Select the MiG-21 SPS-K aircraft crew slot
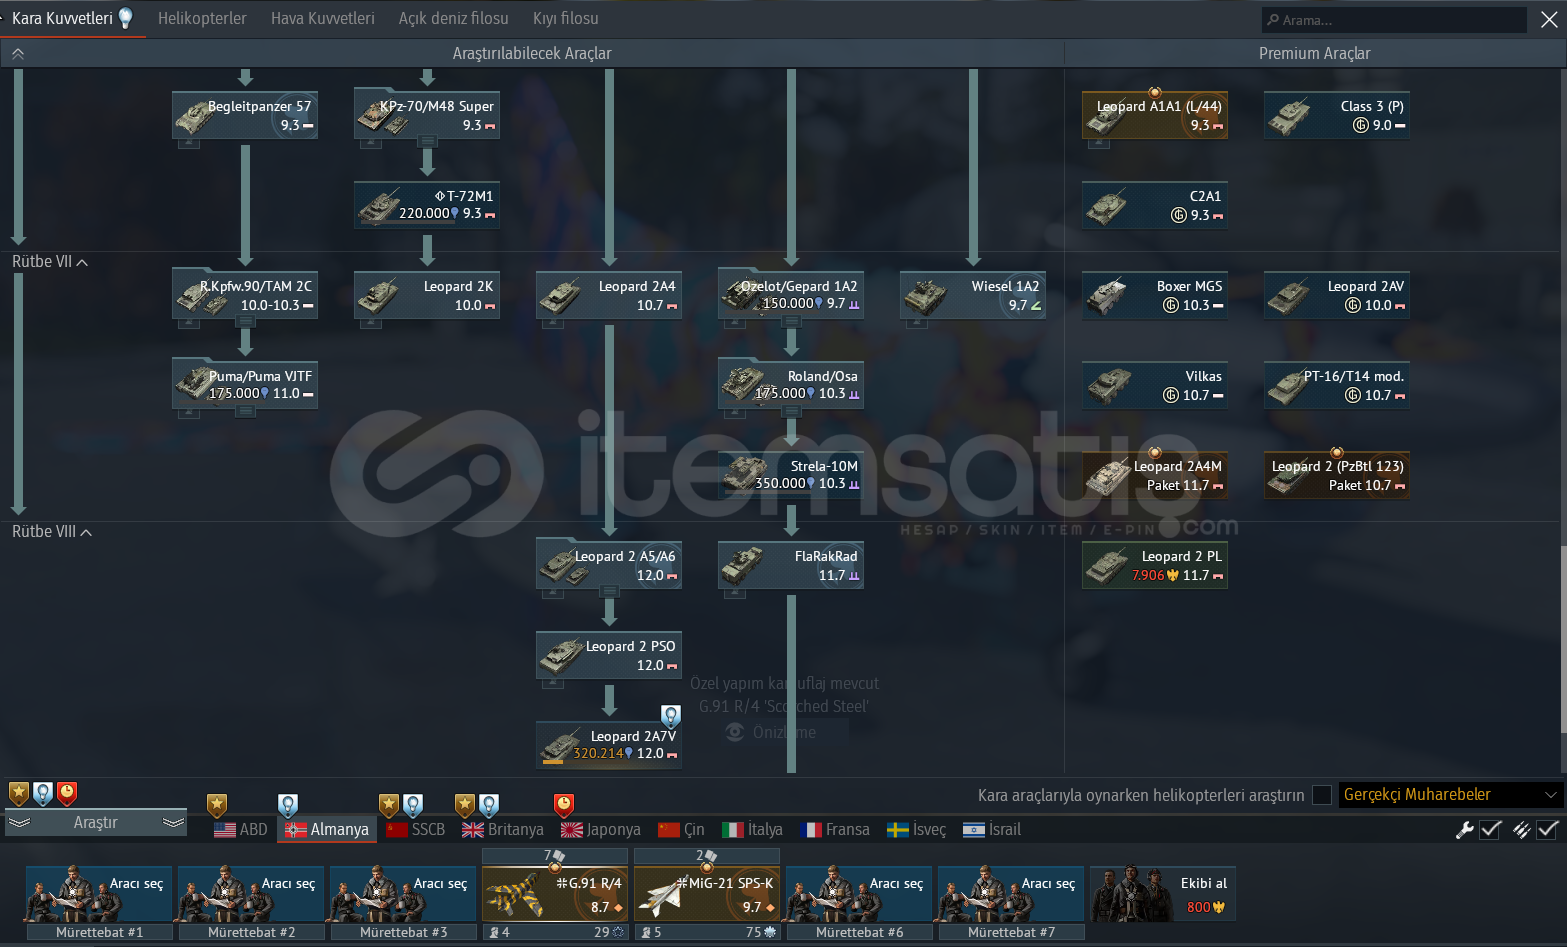 tap(707, 894)
